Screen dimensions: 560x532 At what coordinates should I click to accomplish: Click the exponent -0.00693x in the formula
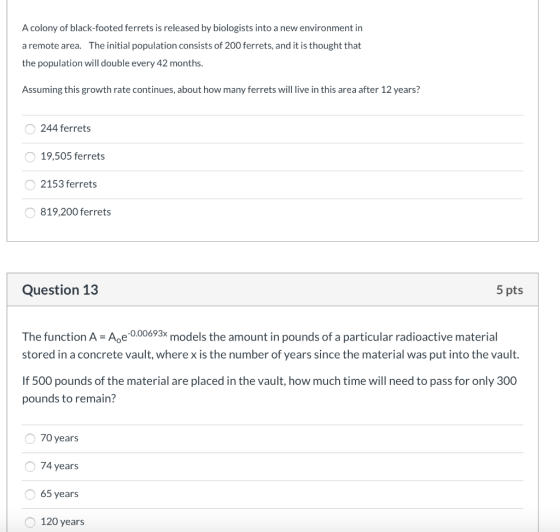click(x=148, y=333)
